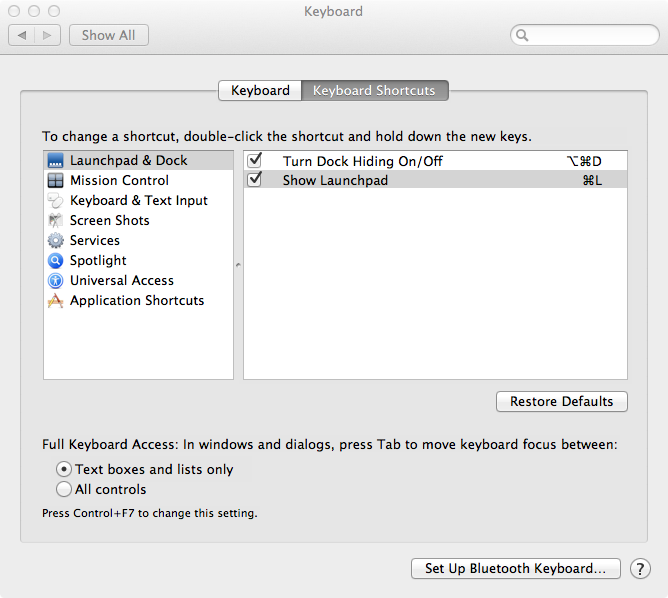Select the Keyboard & Text Input icon
This screenshot has height=598, width=668.
point(55,201)
